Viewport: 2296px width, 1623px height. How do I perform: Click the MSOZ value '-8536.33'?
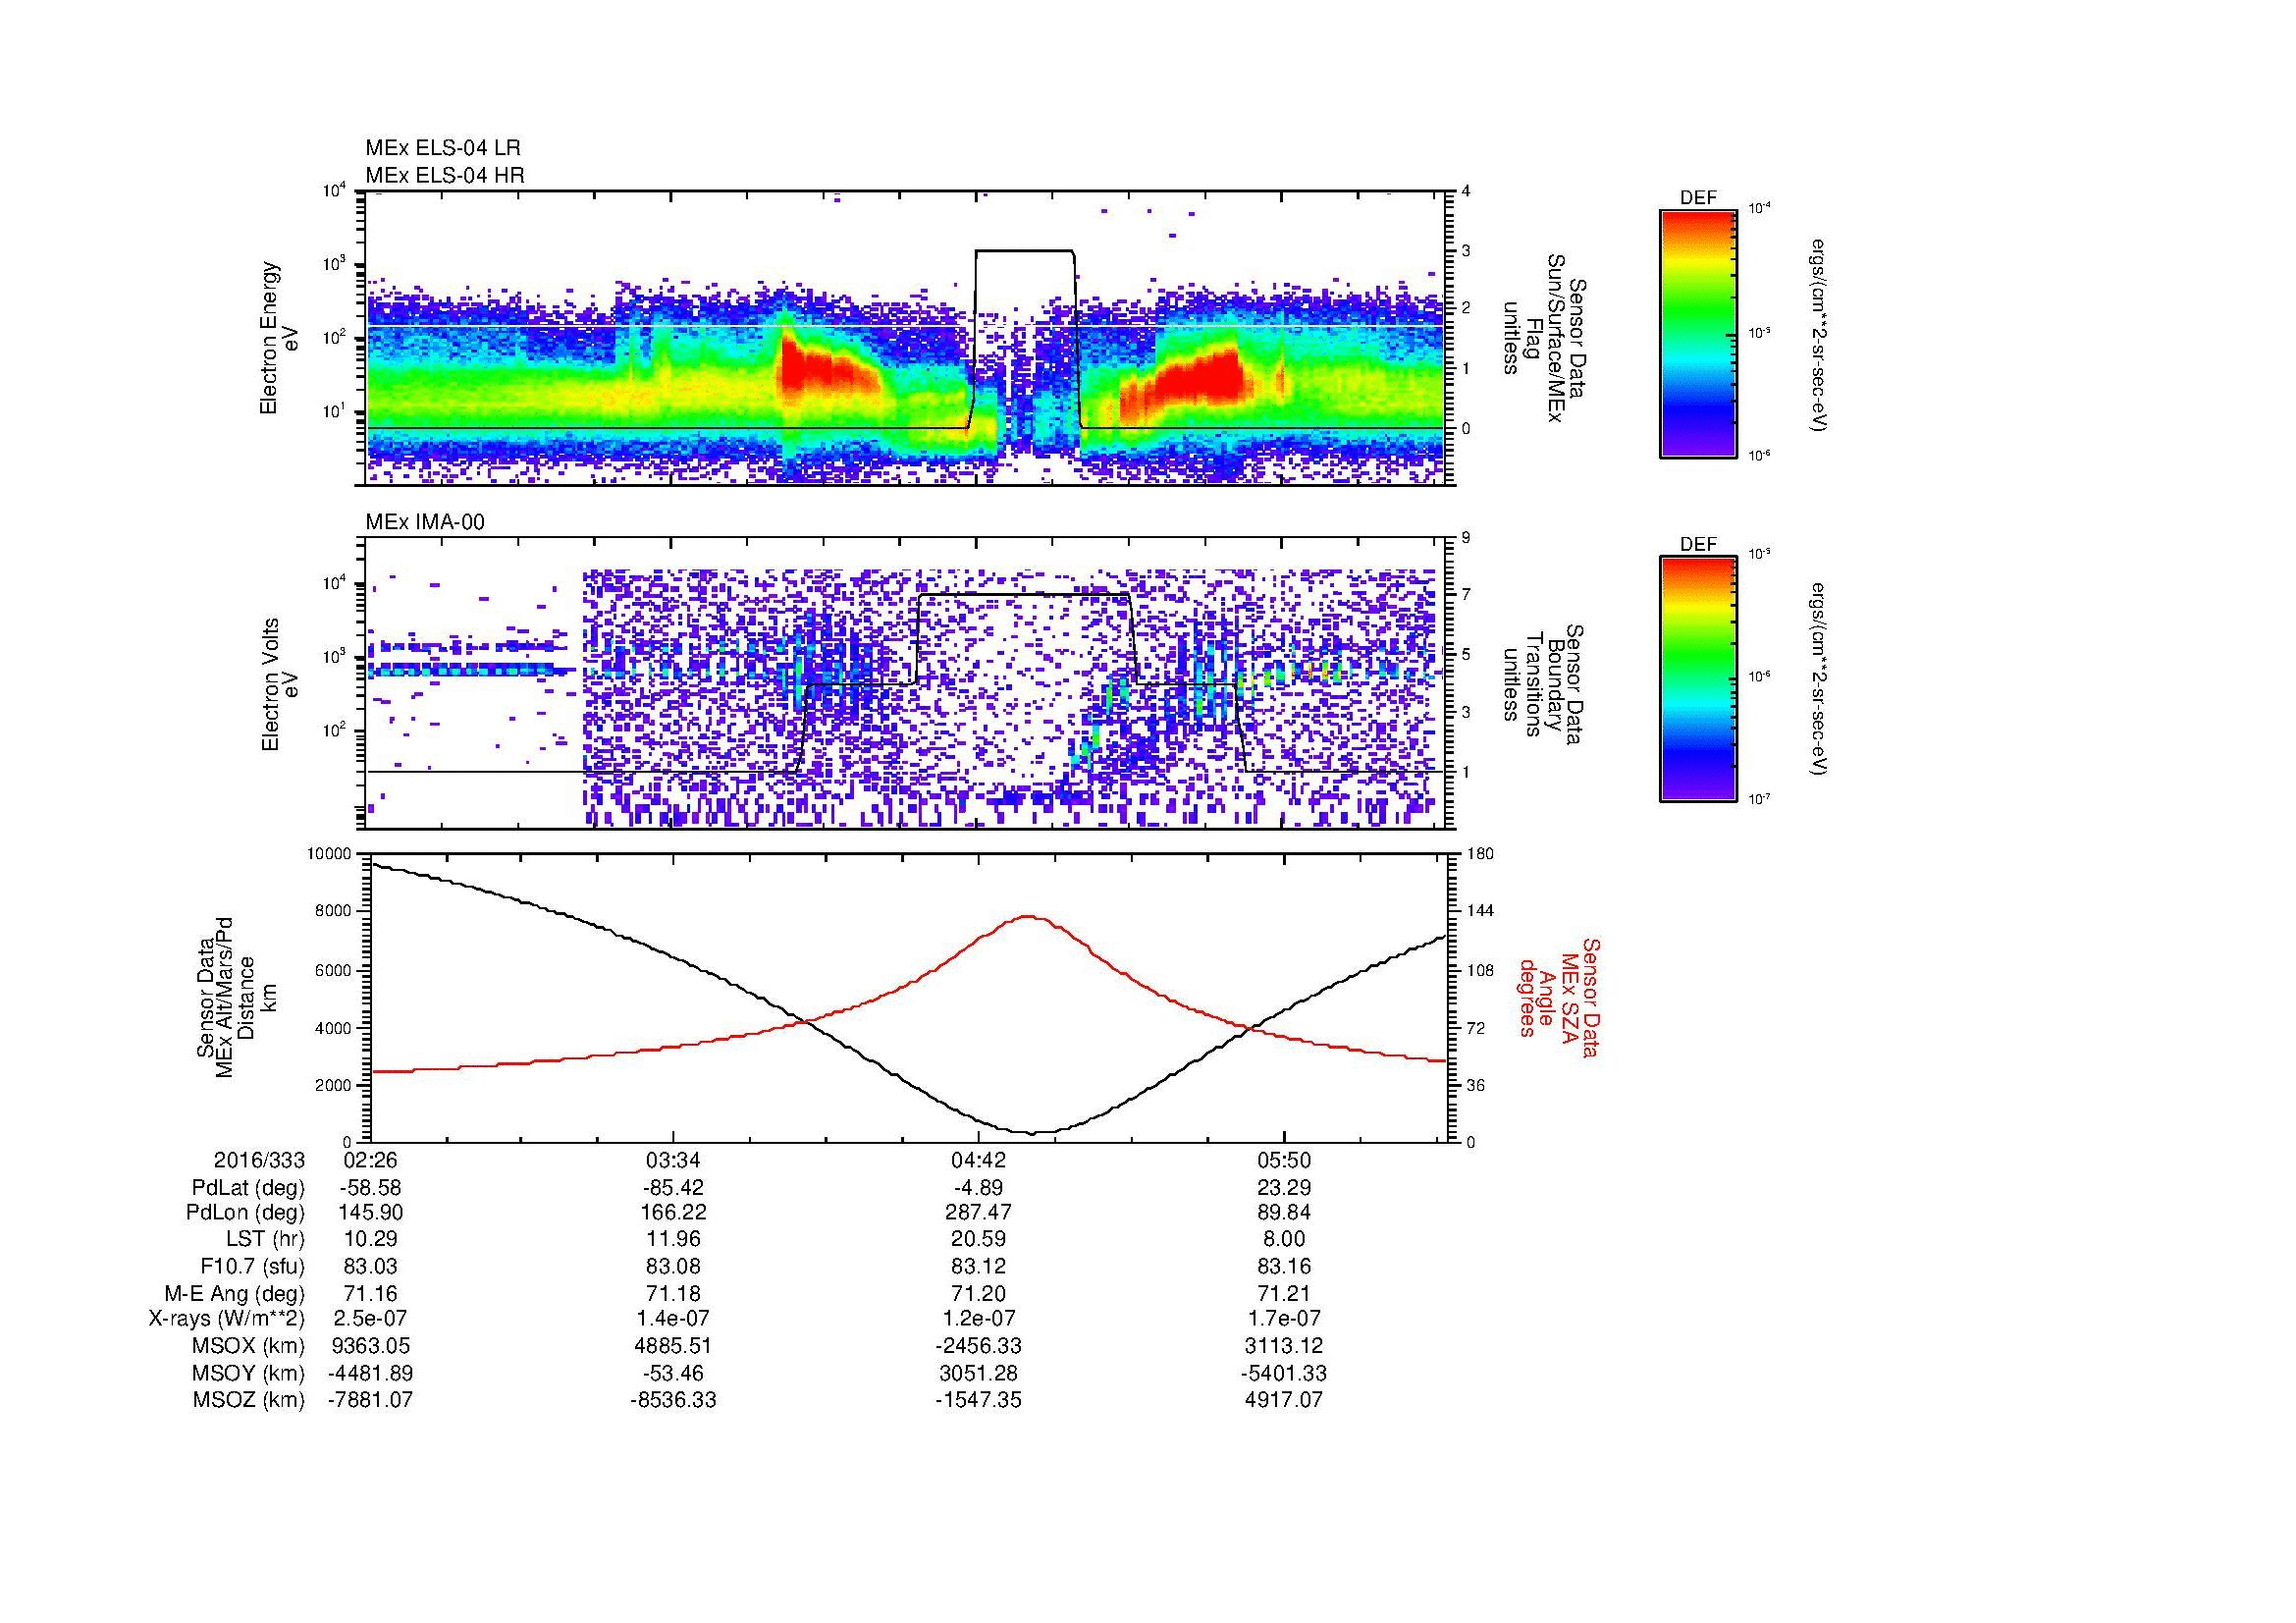[x=674, y=1400]
